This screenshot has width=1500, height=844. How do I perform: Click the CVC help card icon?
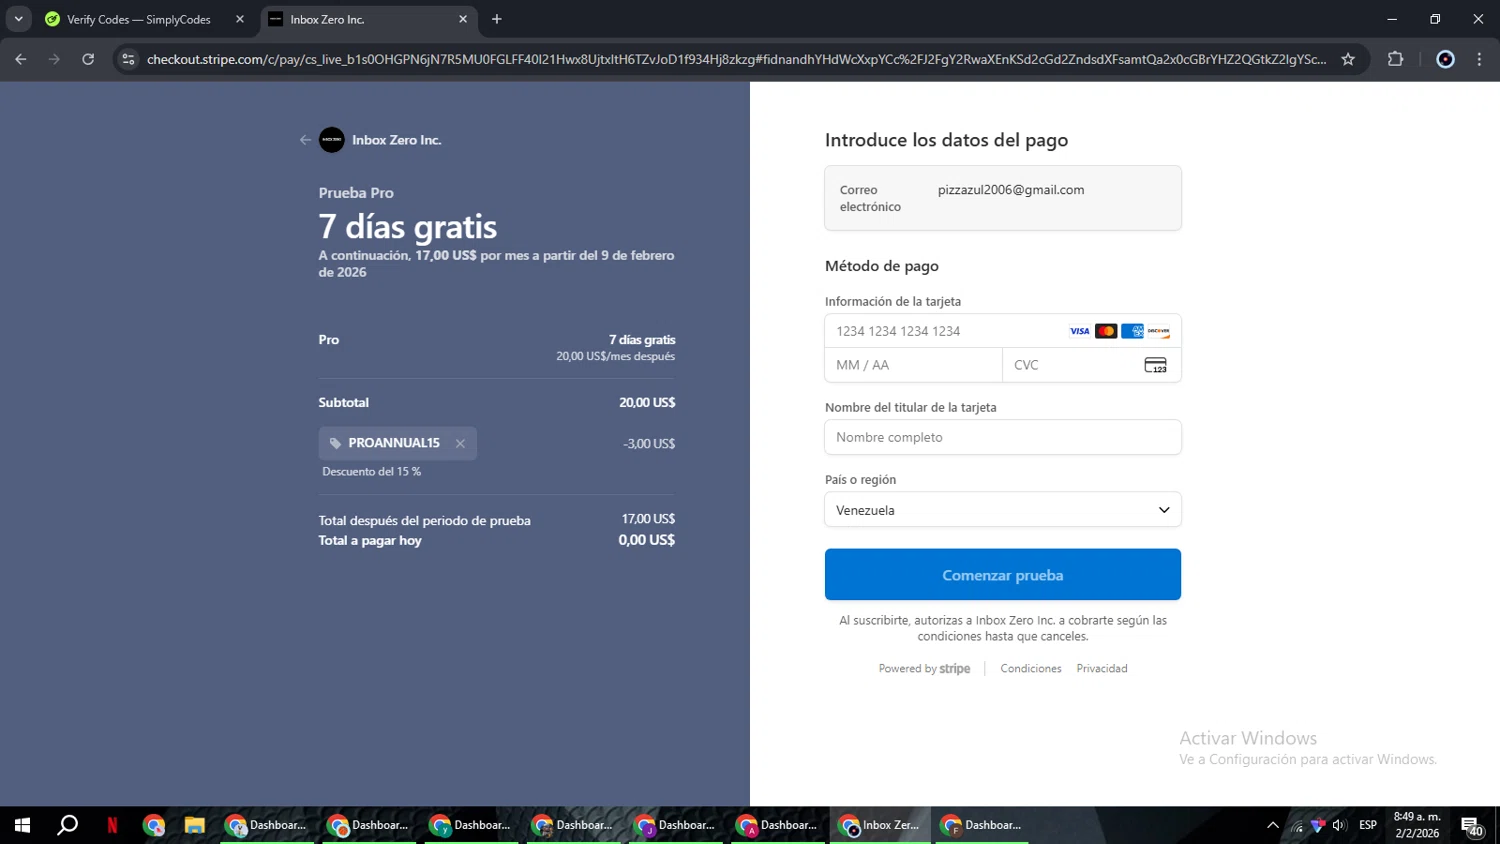[1155, 365]
